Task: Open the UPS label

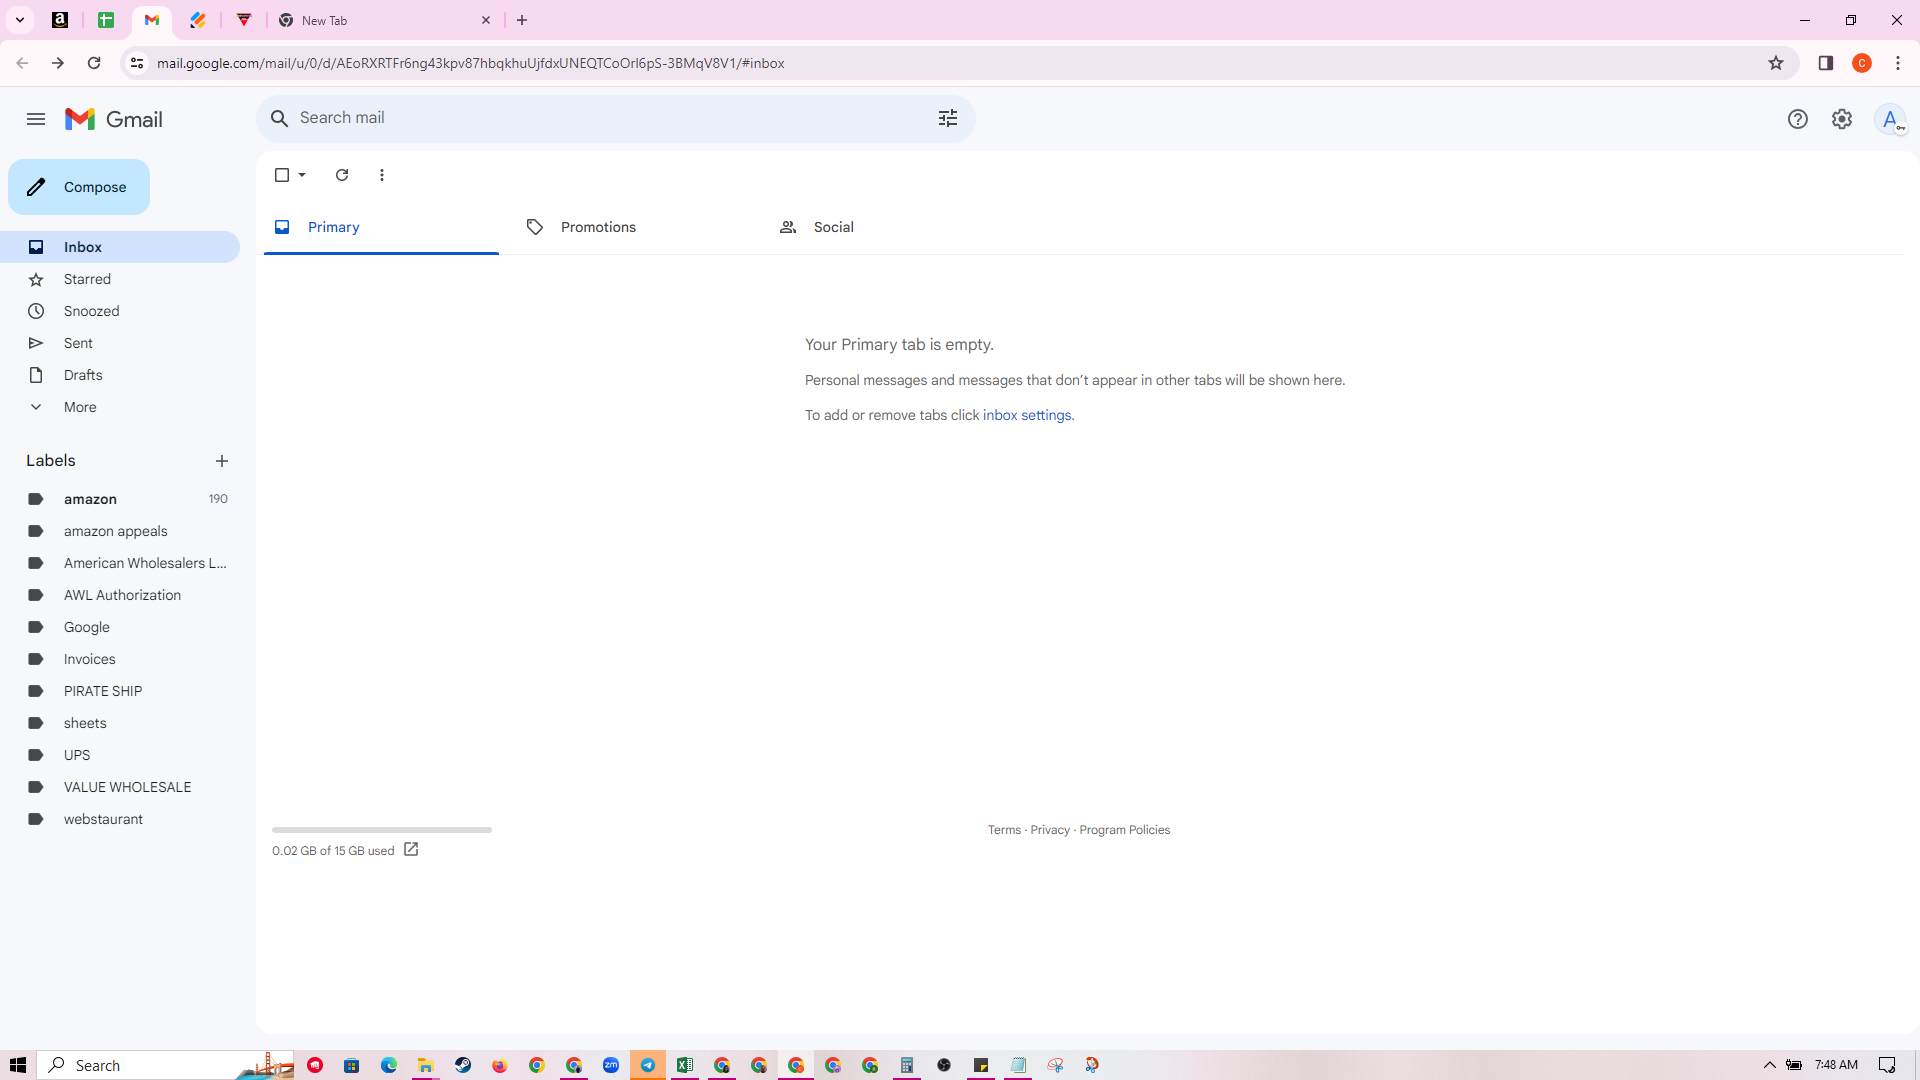Action: (x=120, y=755)
